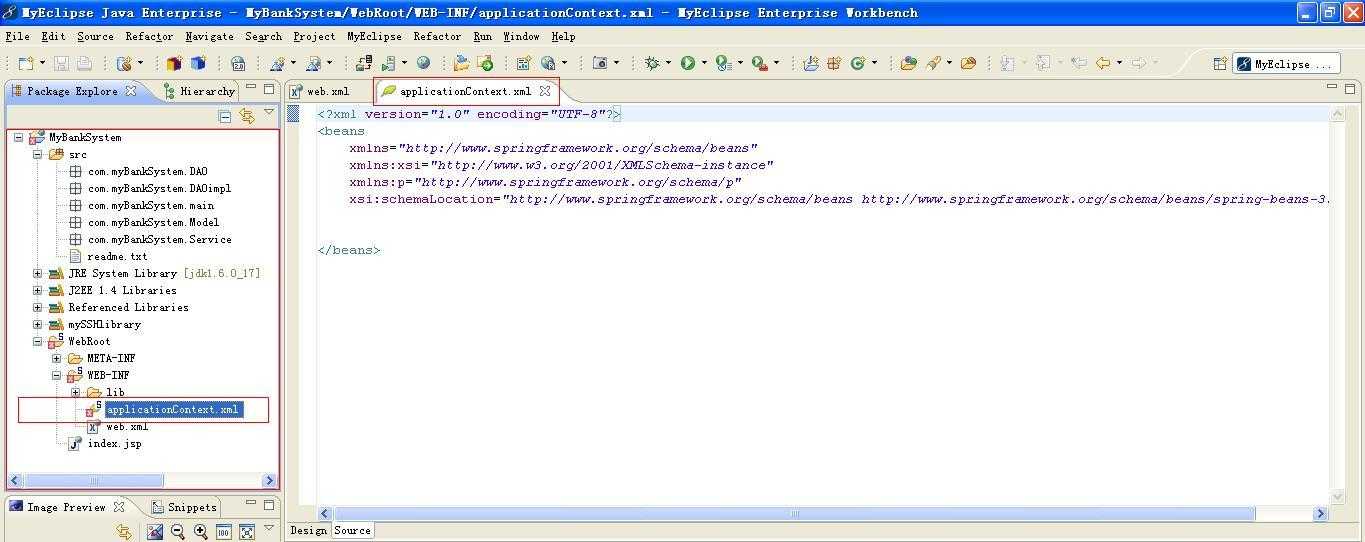Open the New file dropdown arrow
The image size is (1365, 542).
coord(41,63)
